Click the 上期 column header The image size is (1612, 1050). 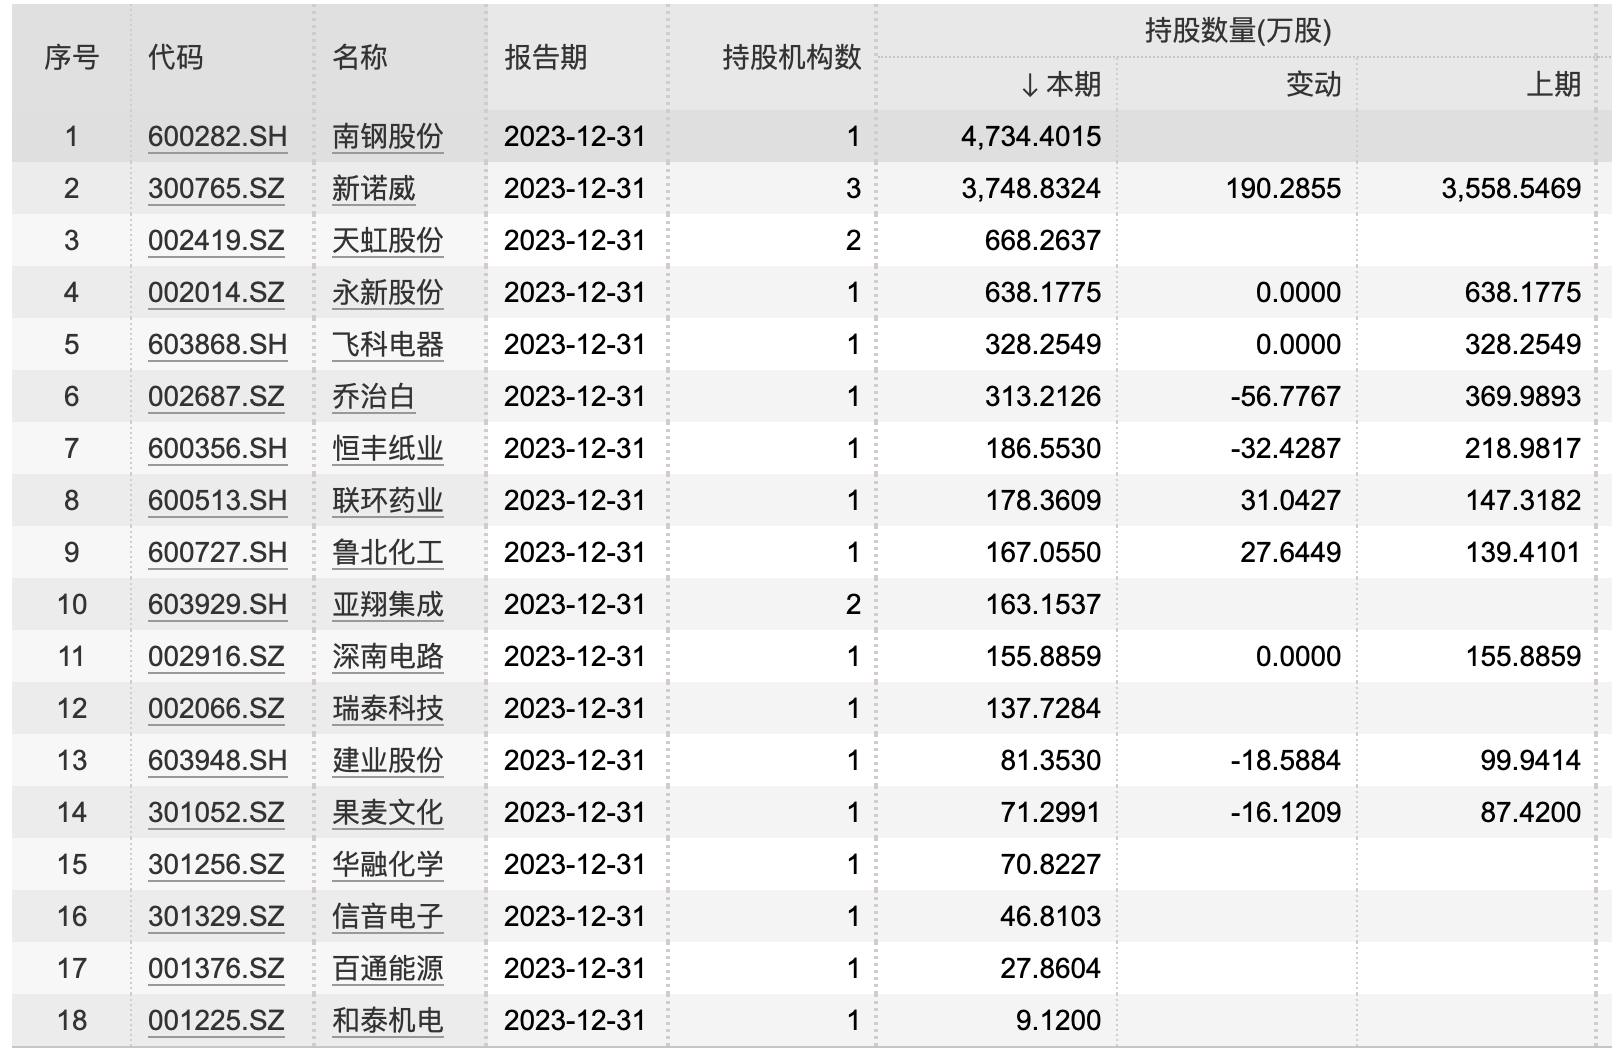coord(1553,85)
